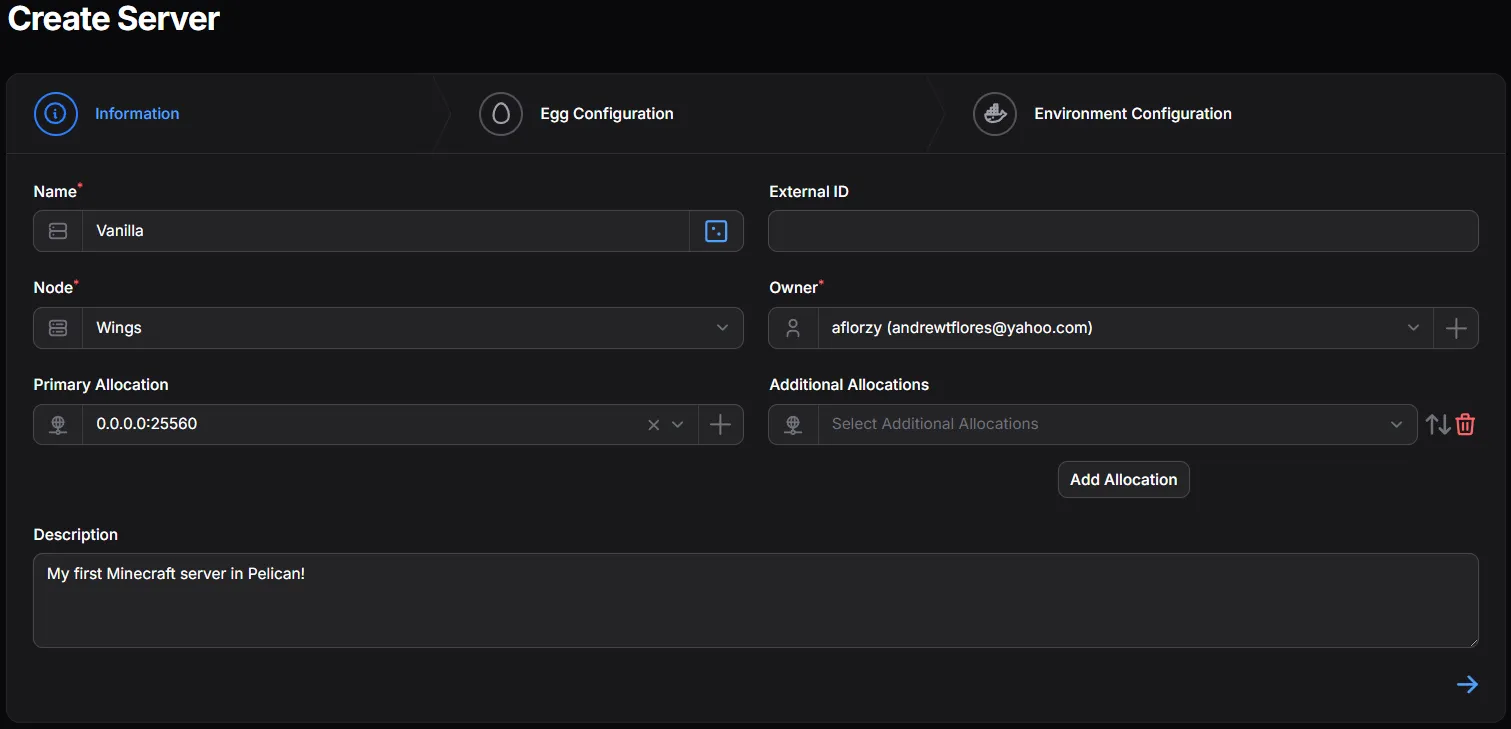This screenshot has height=729, width=1511.
Task: Click the Add Allocation button
Action: click(x=1124, y=480)
